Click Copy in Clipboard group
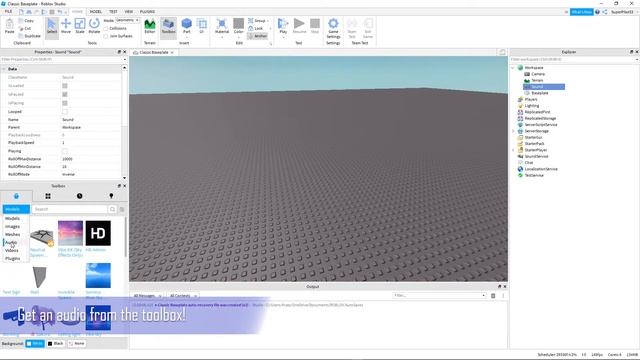The width and height of the screenshot is (640, 360). tap(26, 20)
